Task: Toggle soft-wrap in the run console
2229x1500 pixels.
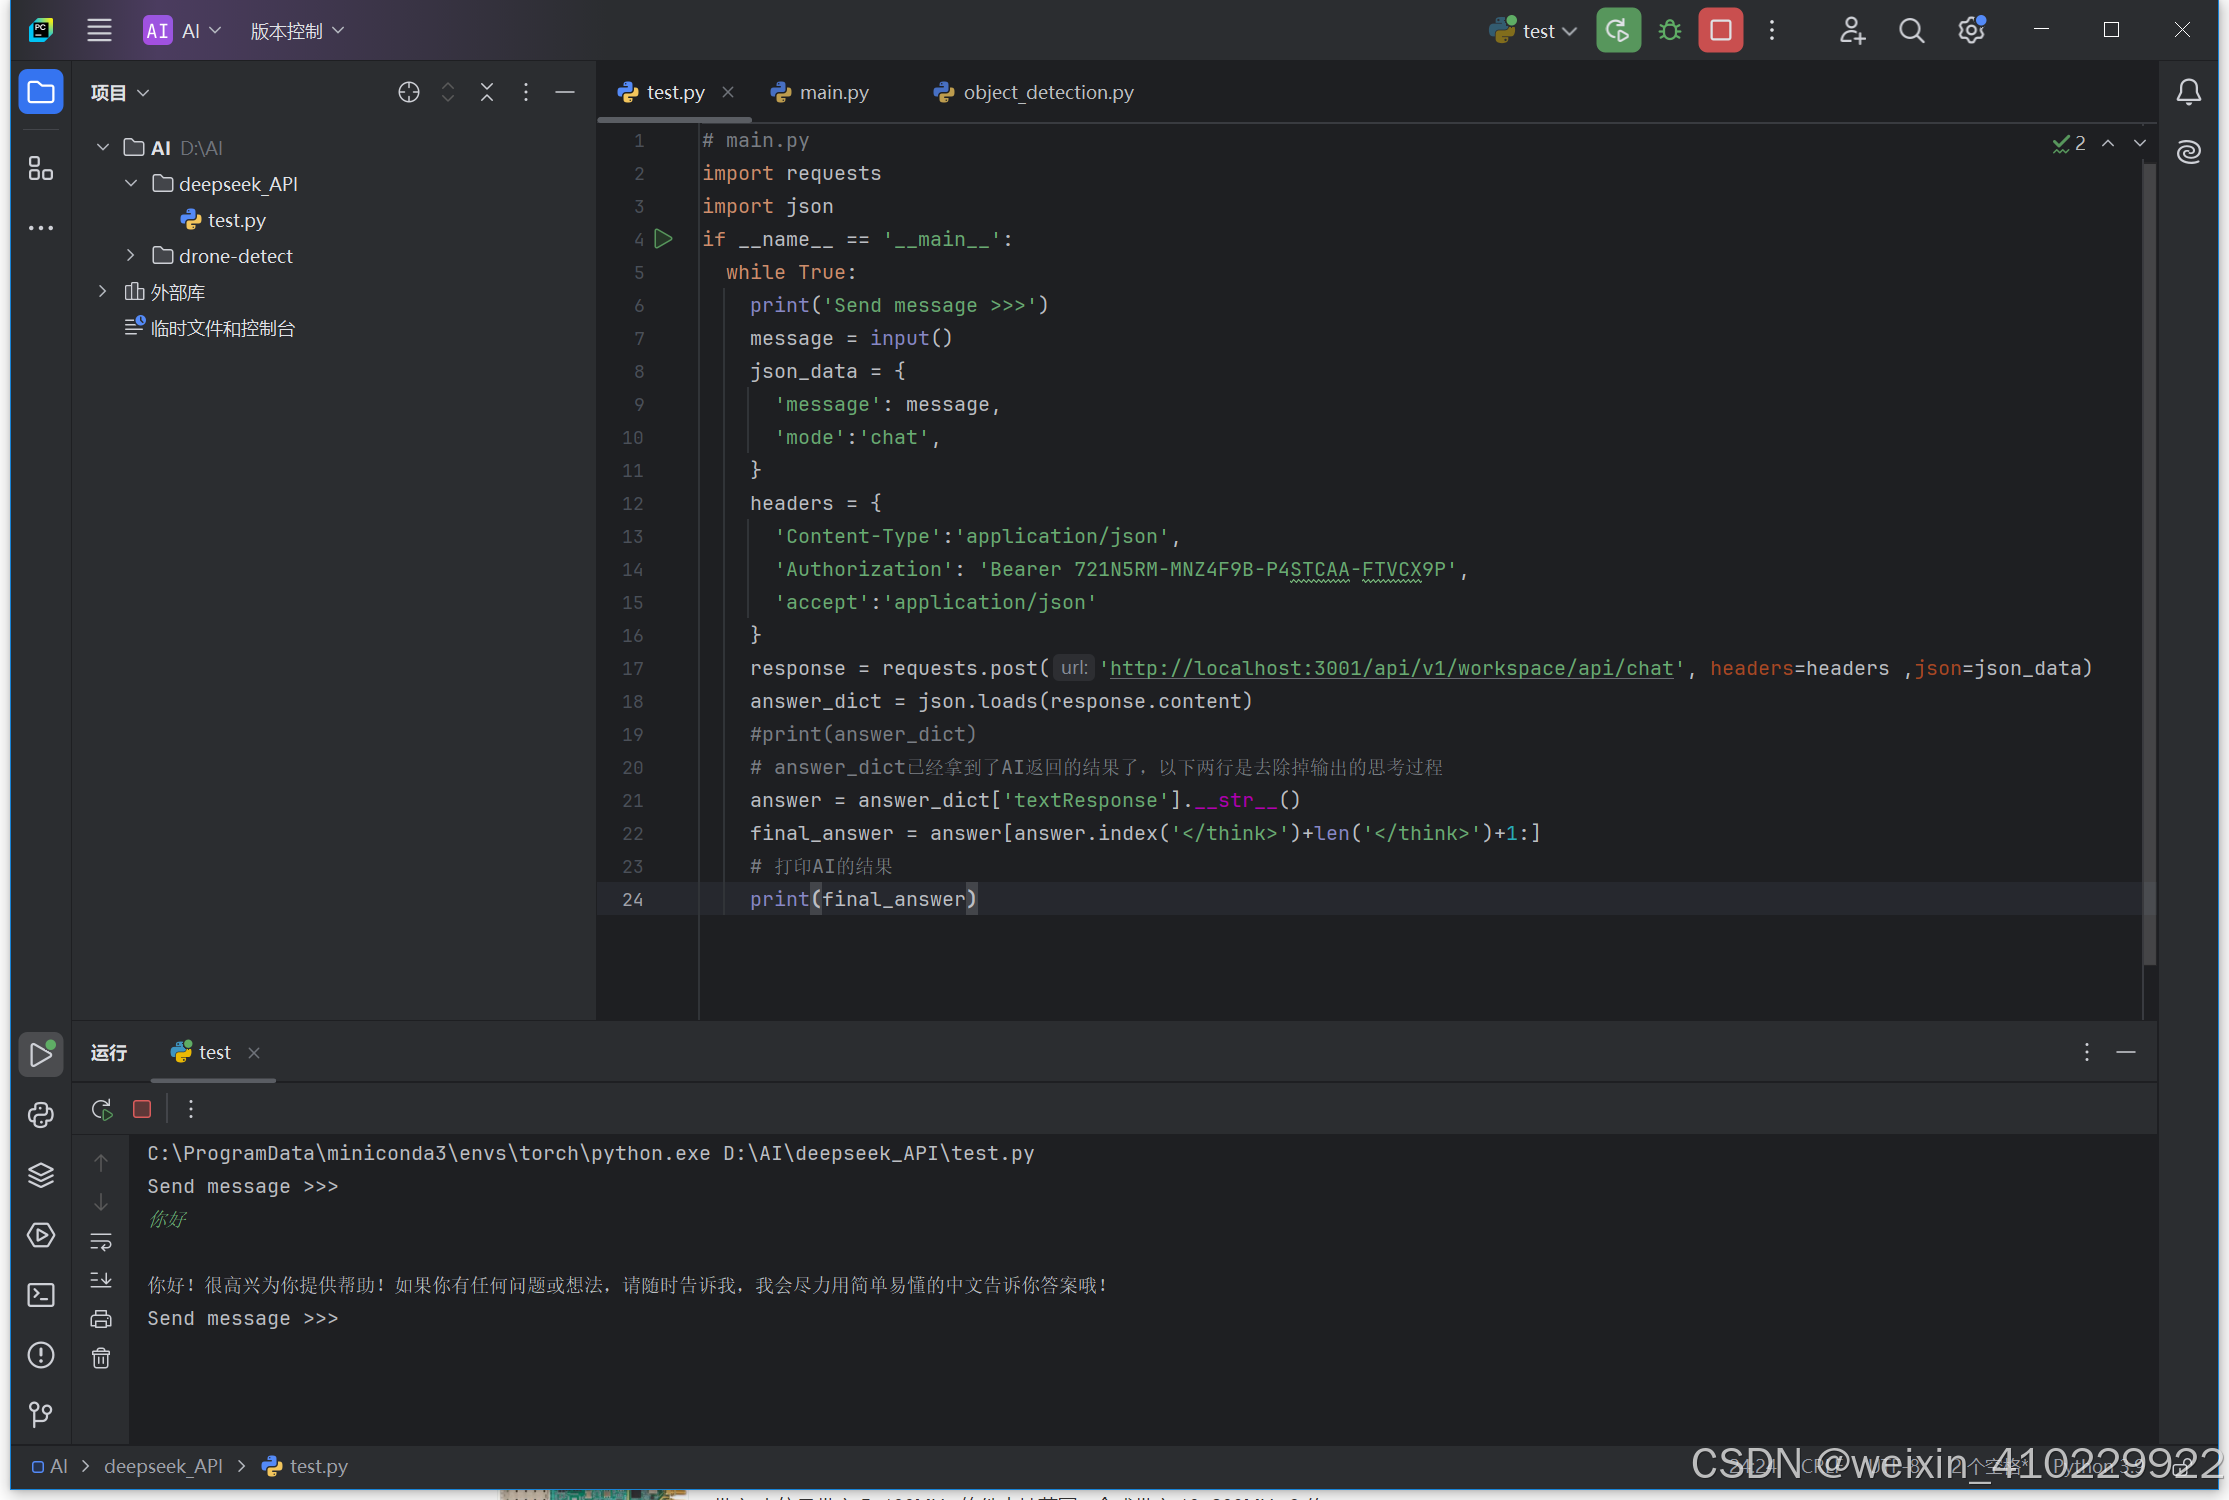Action: tap(101, 1241)
